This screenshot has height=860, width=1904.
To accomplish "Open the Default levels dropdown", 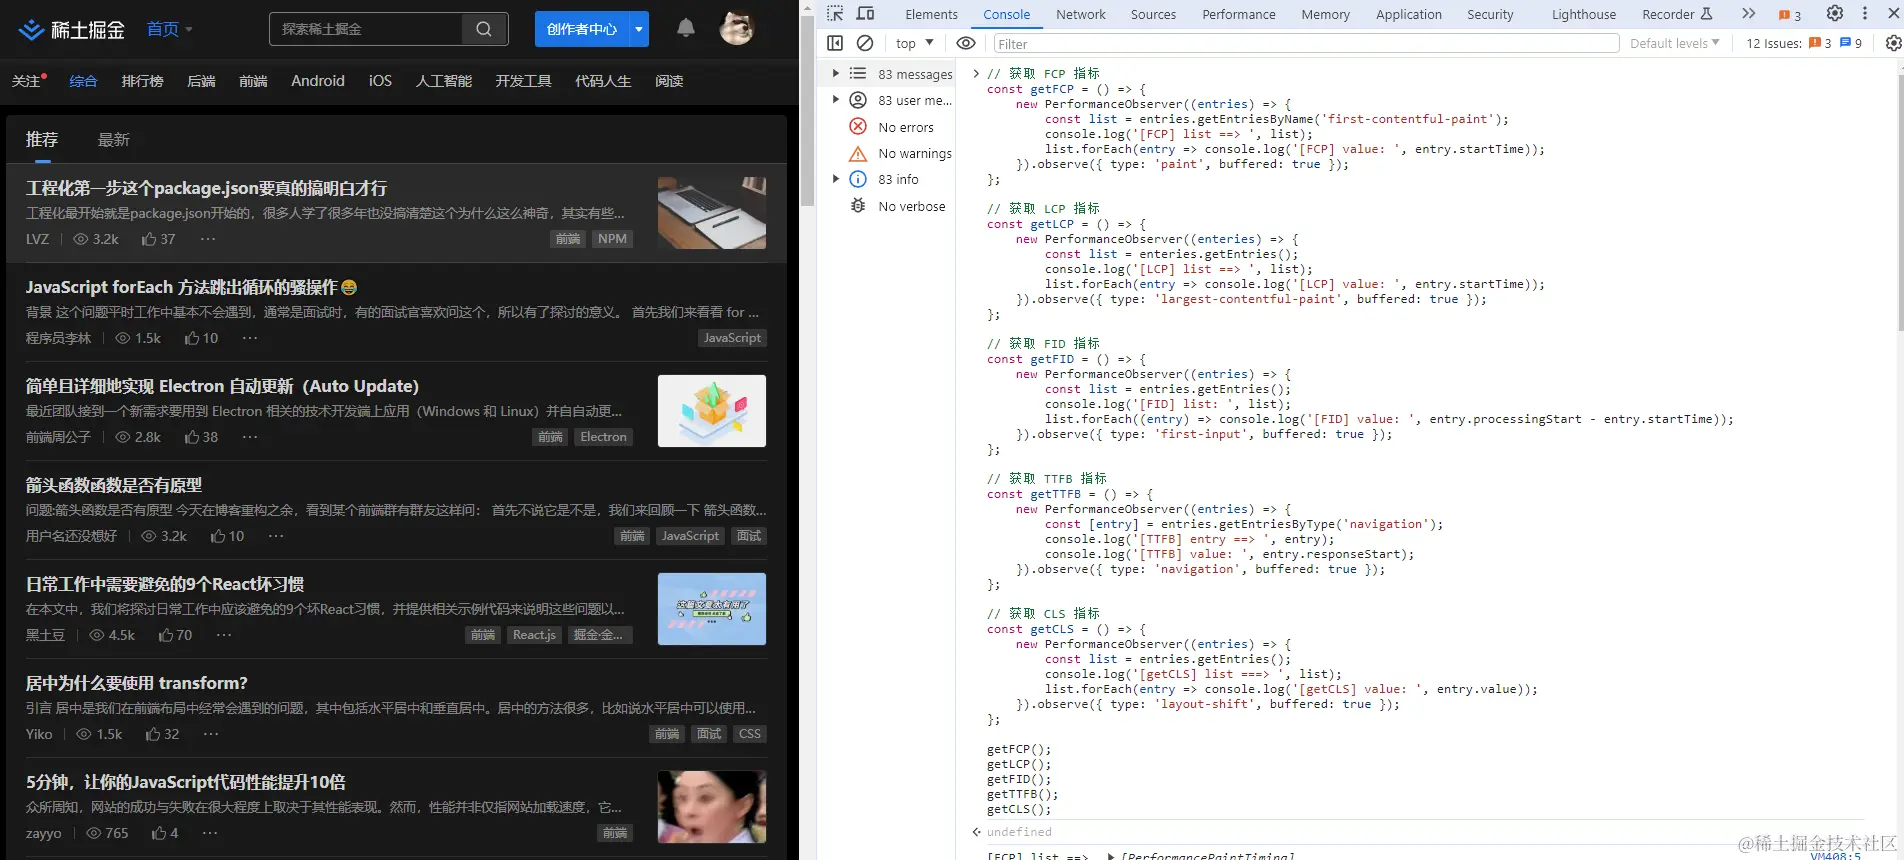I will point(1675,43).
